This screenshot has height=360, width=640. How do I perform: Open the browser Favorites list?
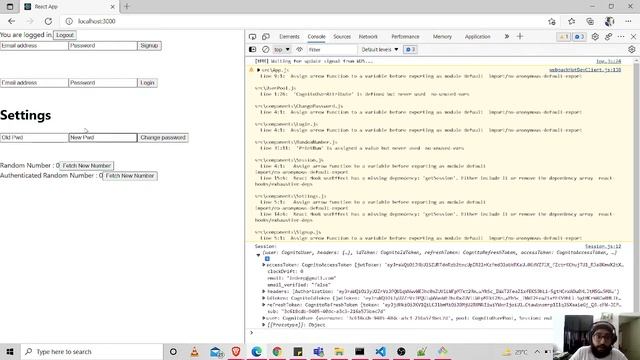(x=571, y=21)
